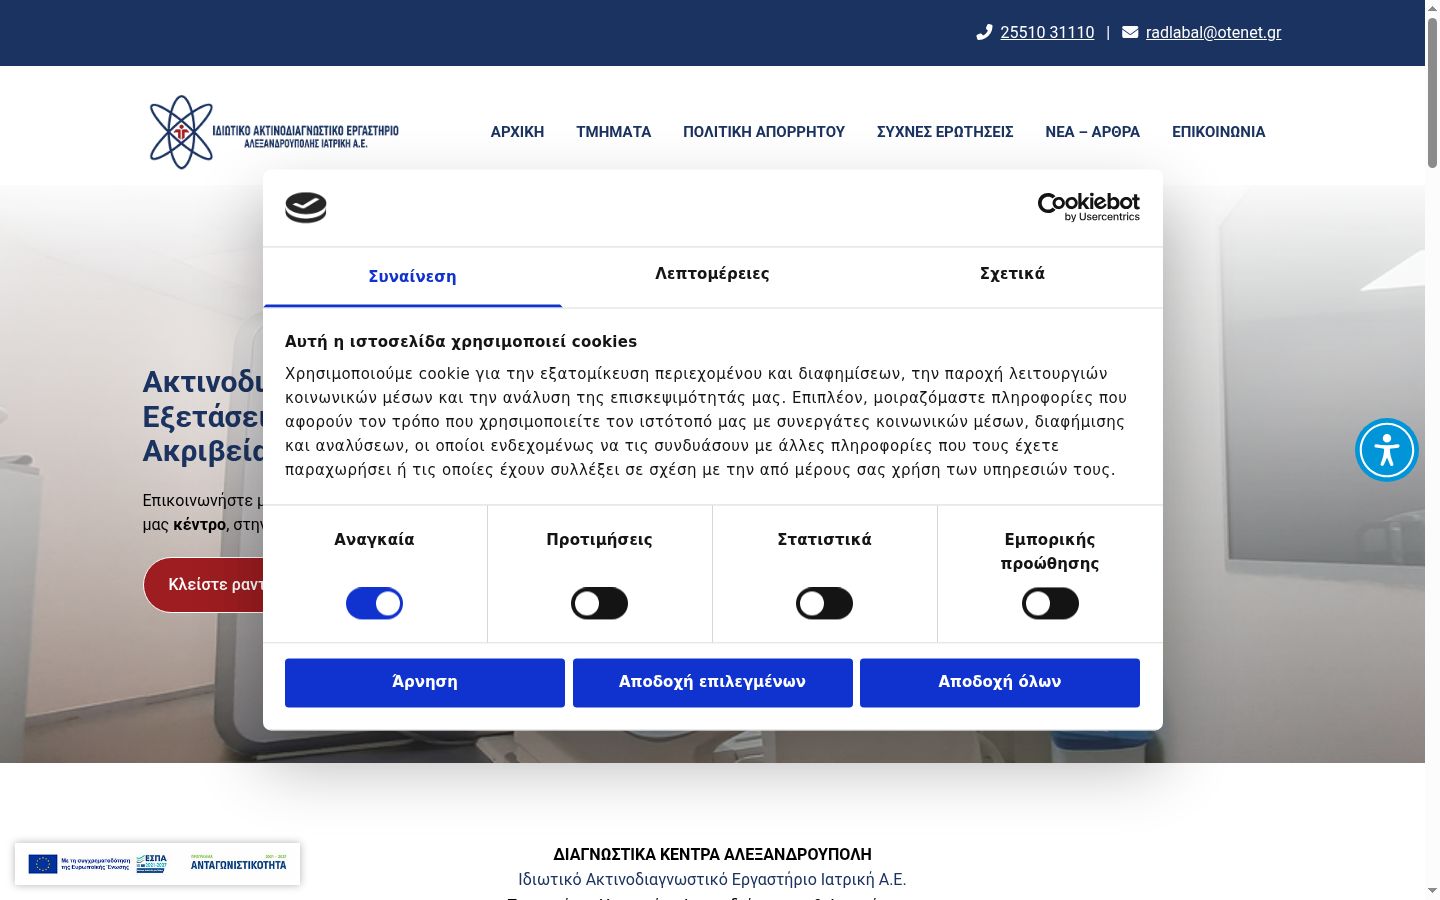Click Αποδοχή επιλεγμένων button

[x=712, y=683]
